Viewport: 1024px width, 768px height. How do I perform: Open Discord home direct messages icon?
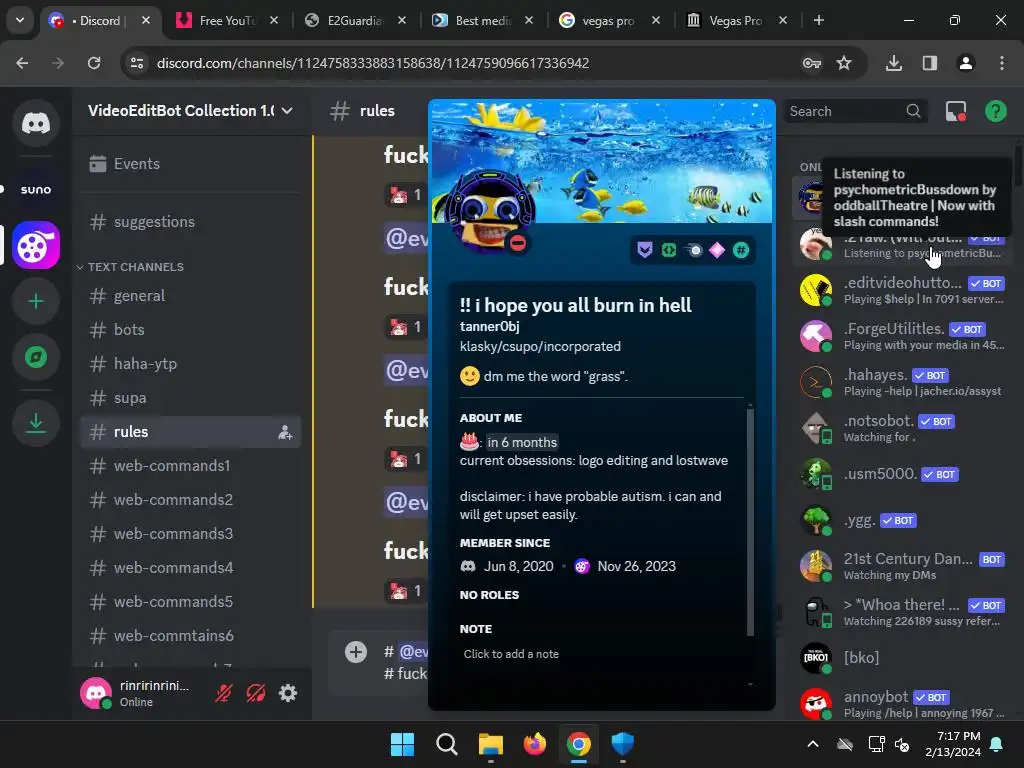(x=36, y=123)
